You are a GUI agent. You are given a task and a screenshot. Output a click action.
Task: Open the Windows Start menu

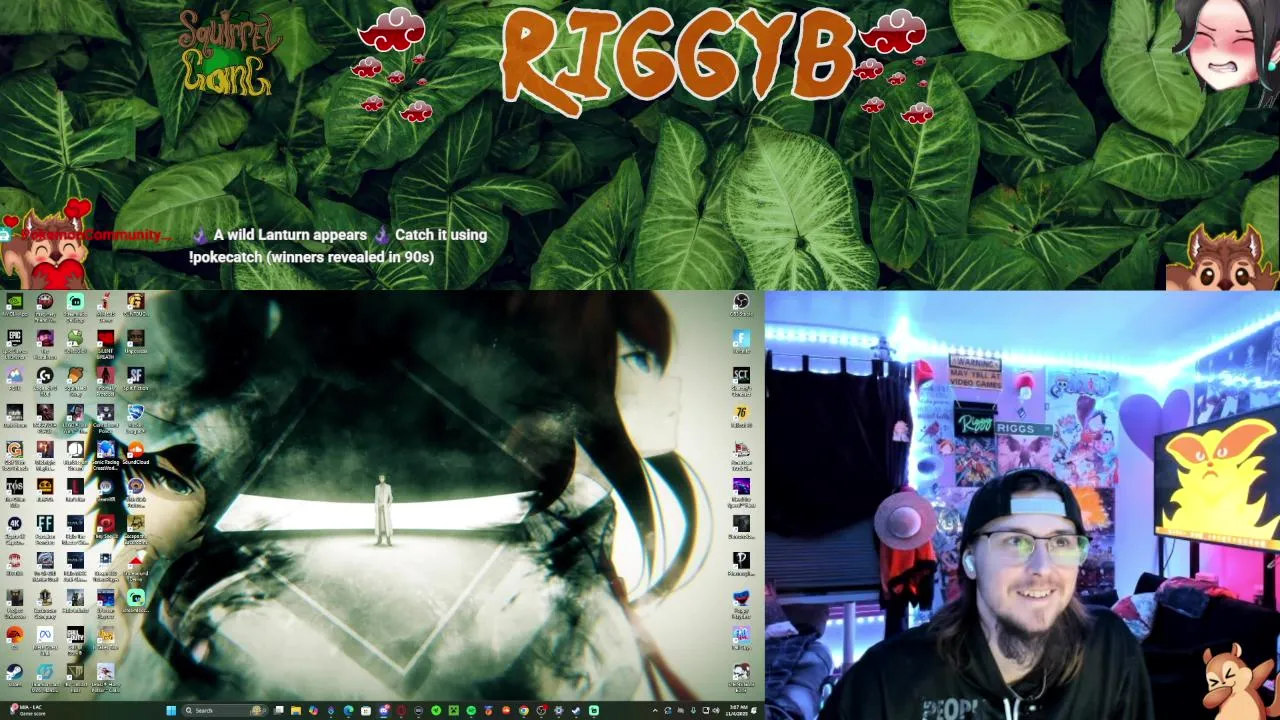pos(170,710)
